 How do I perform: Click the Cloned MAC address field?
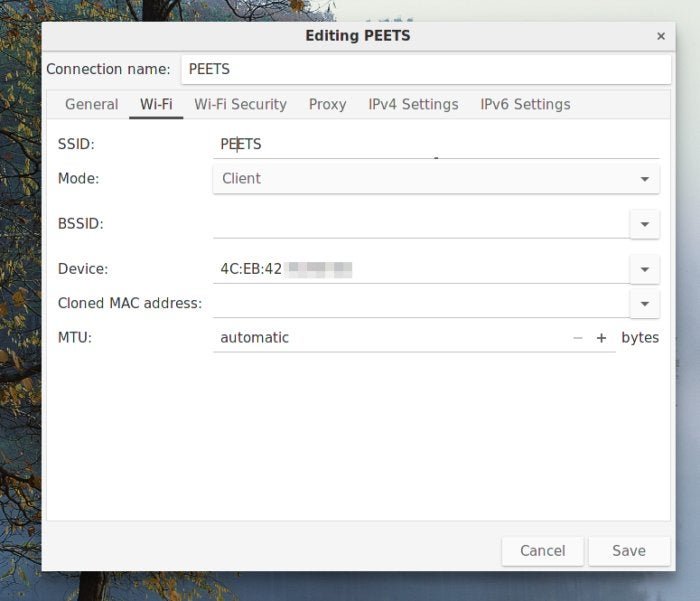[x=421, y=304]
